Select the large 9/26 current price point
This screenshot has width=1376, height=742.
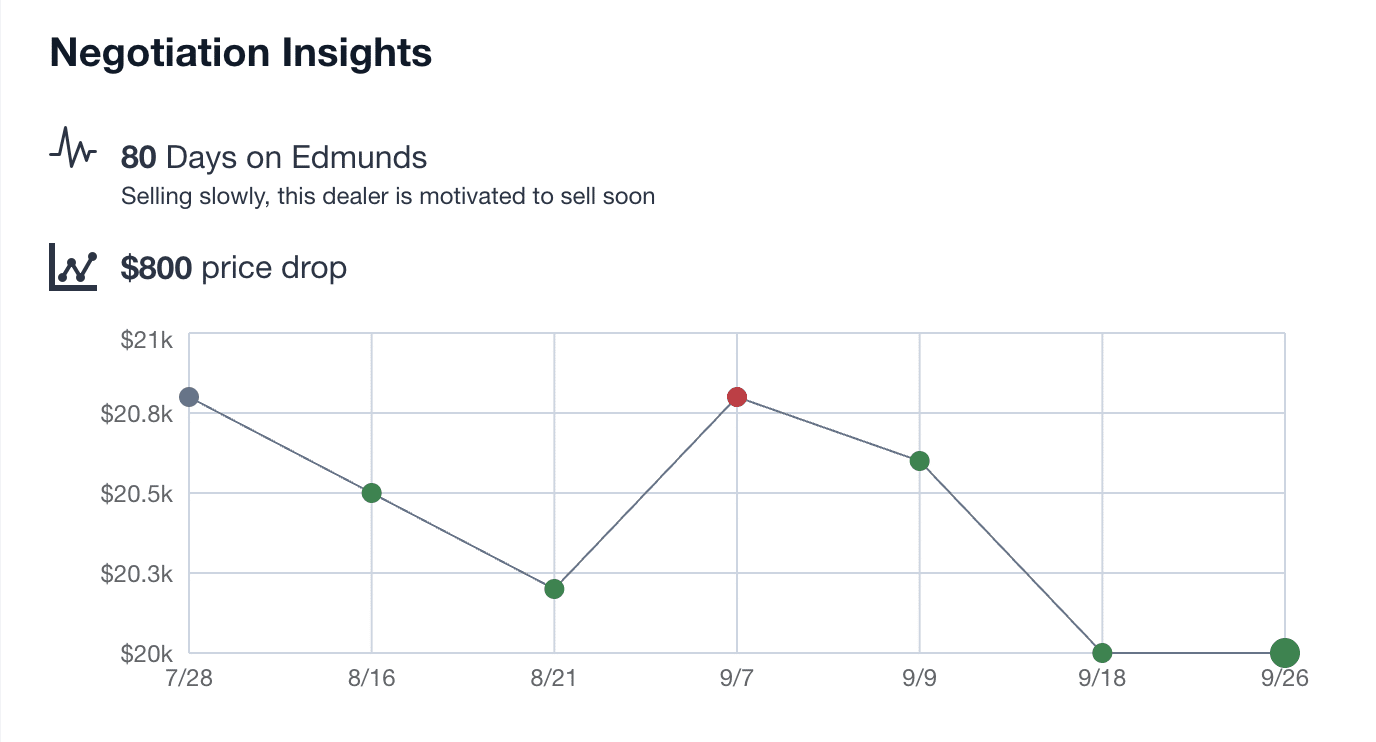coord(1285,653)
